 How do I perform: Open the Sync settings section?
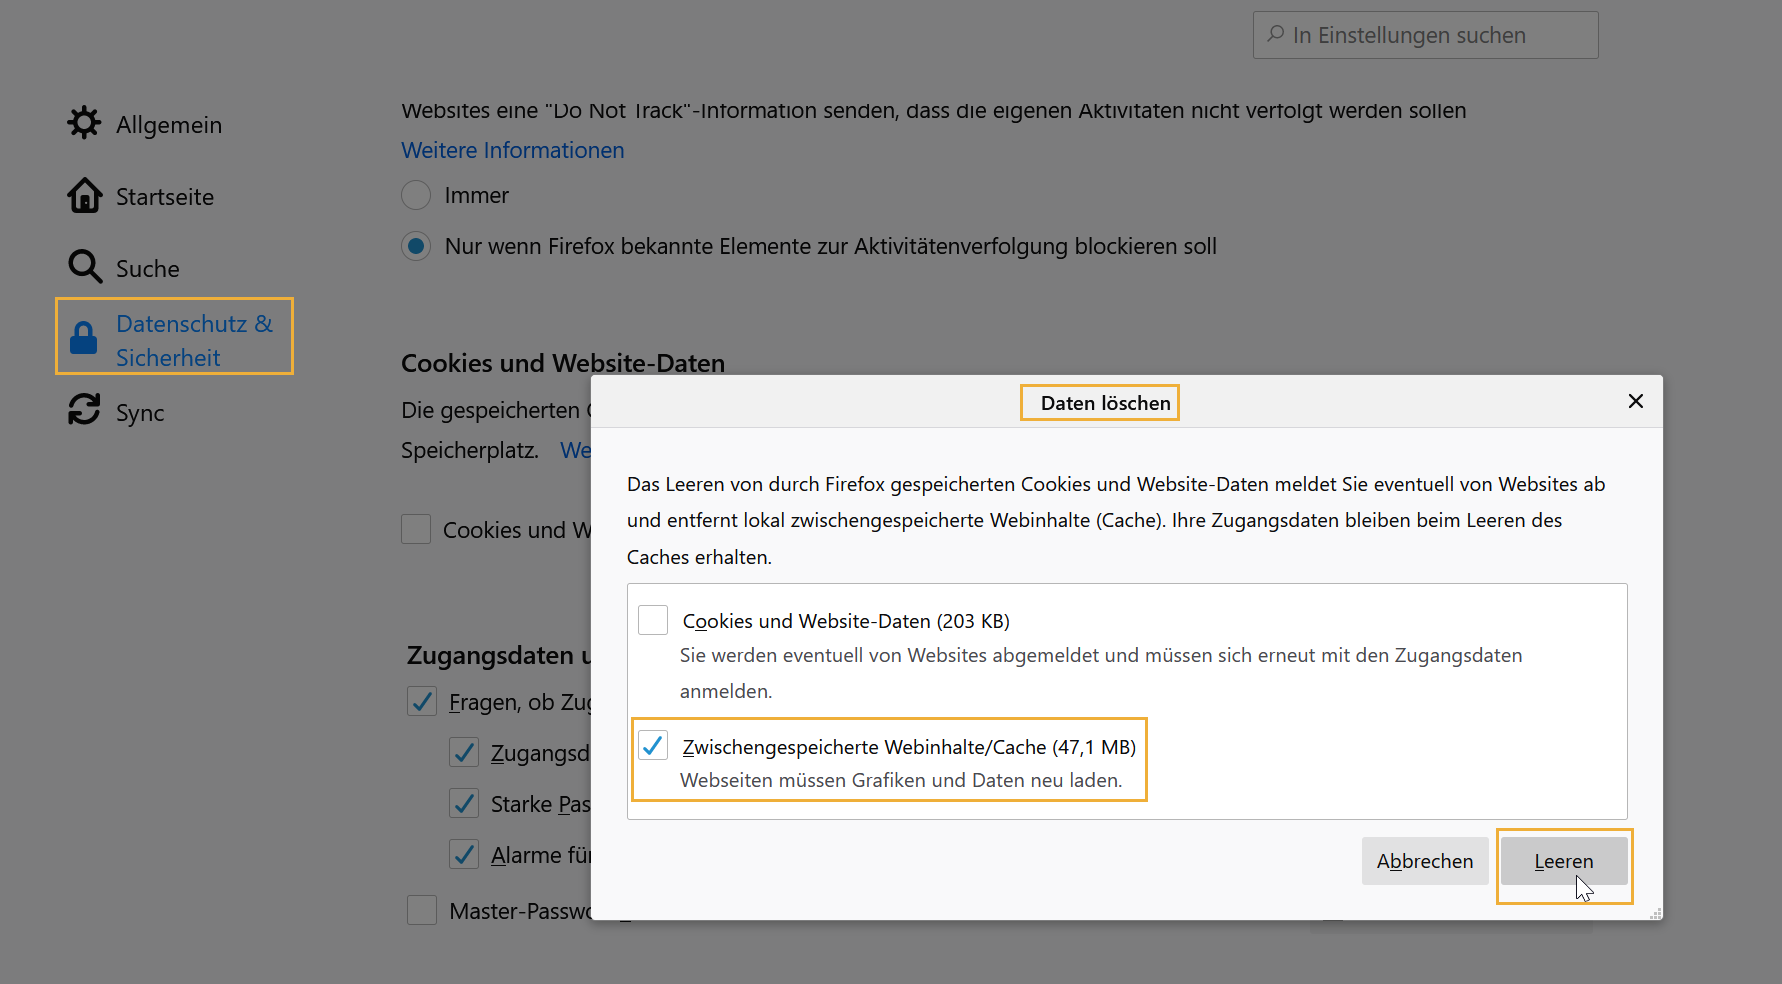tap(139, 410)
